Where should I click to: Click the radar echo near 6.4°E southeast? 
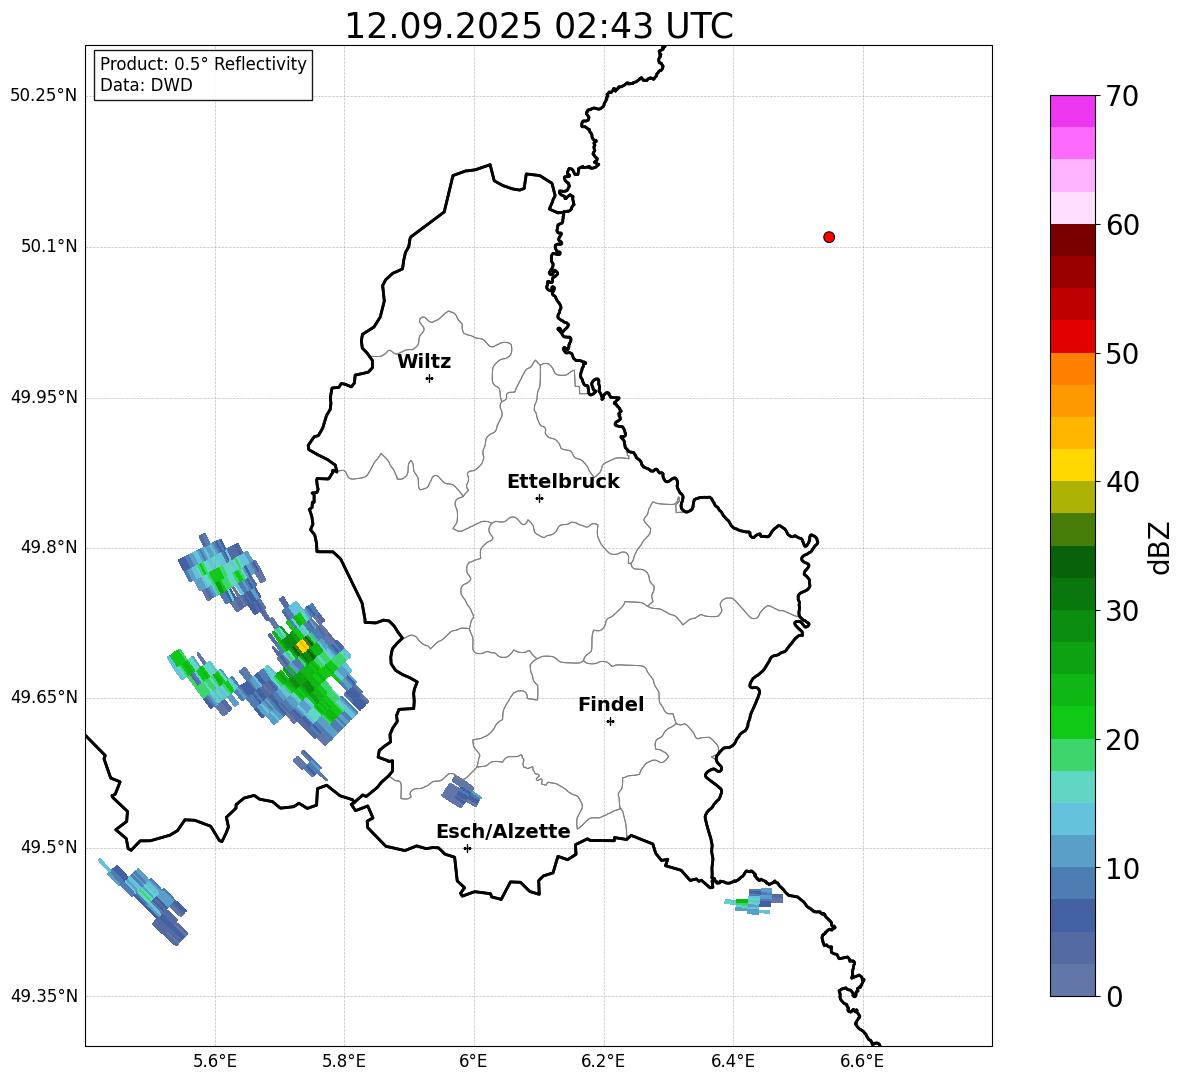pyautogui.click(x=754, y=901)
